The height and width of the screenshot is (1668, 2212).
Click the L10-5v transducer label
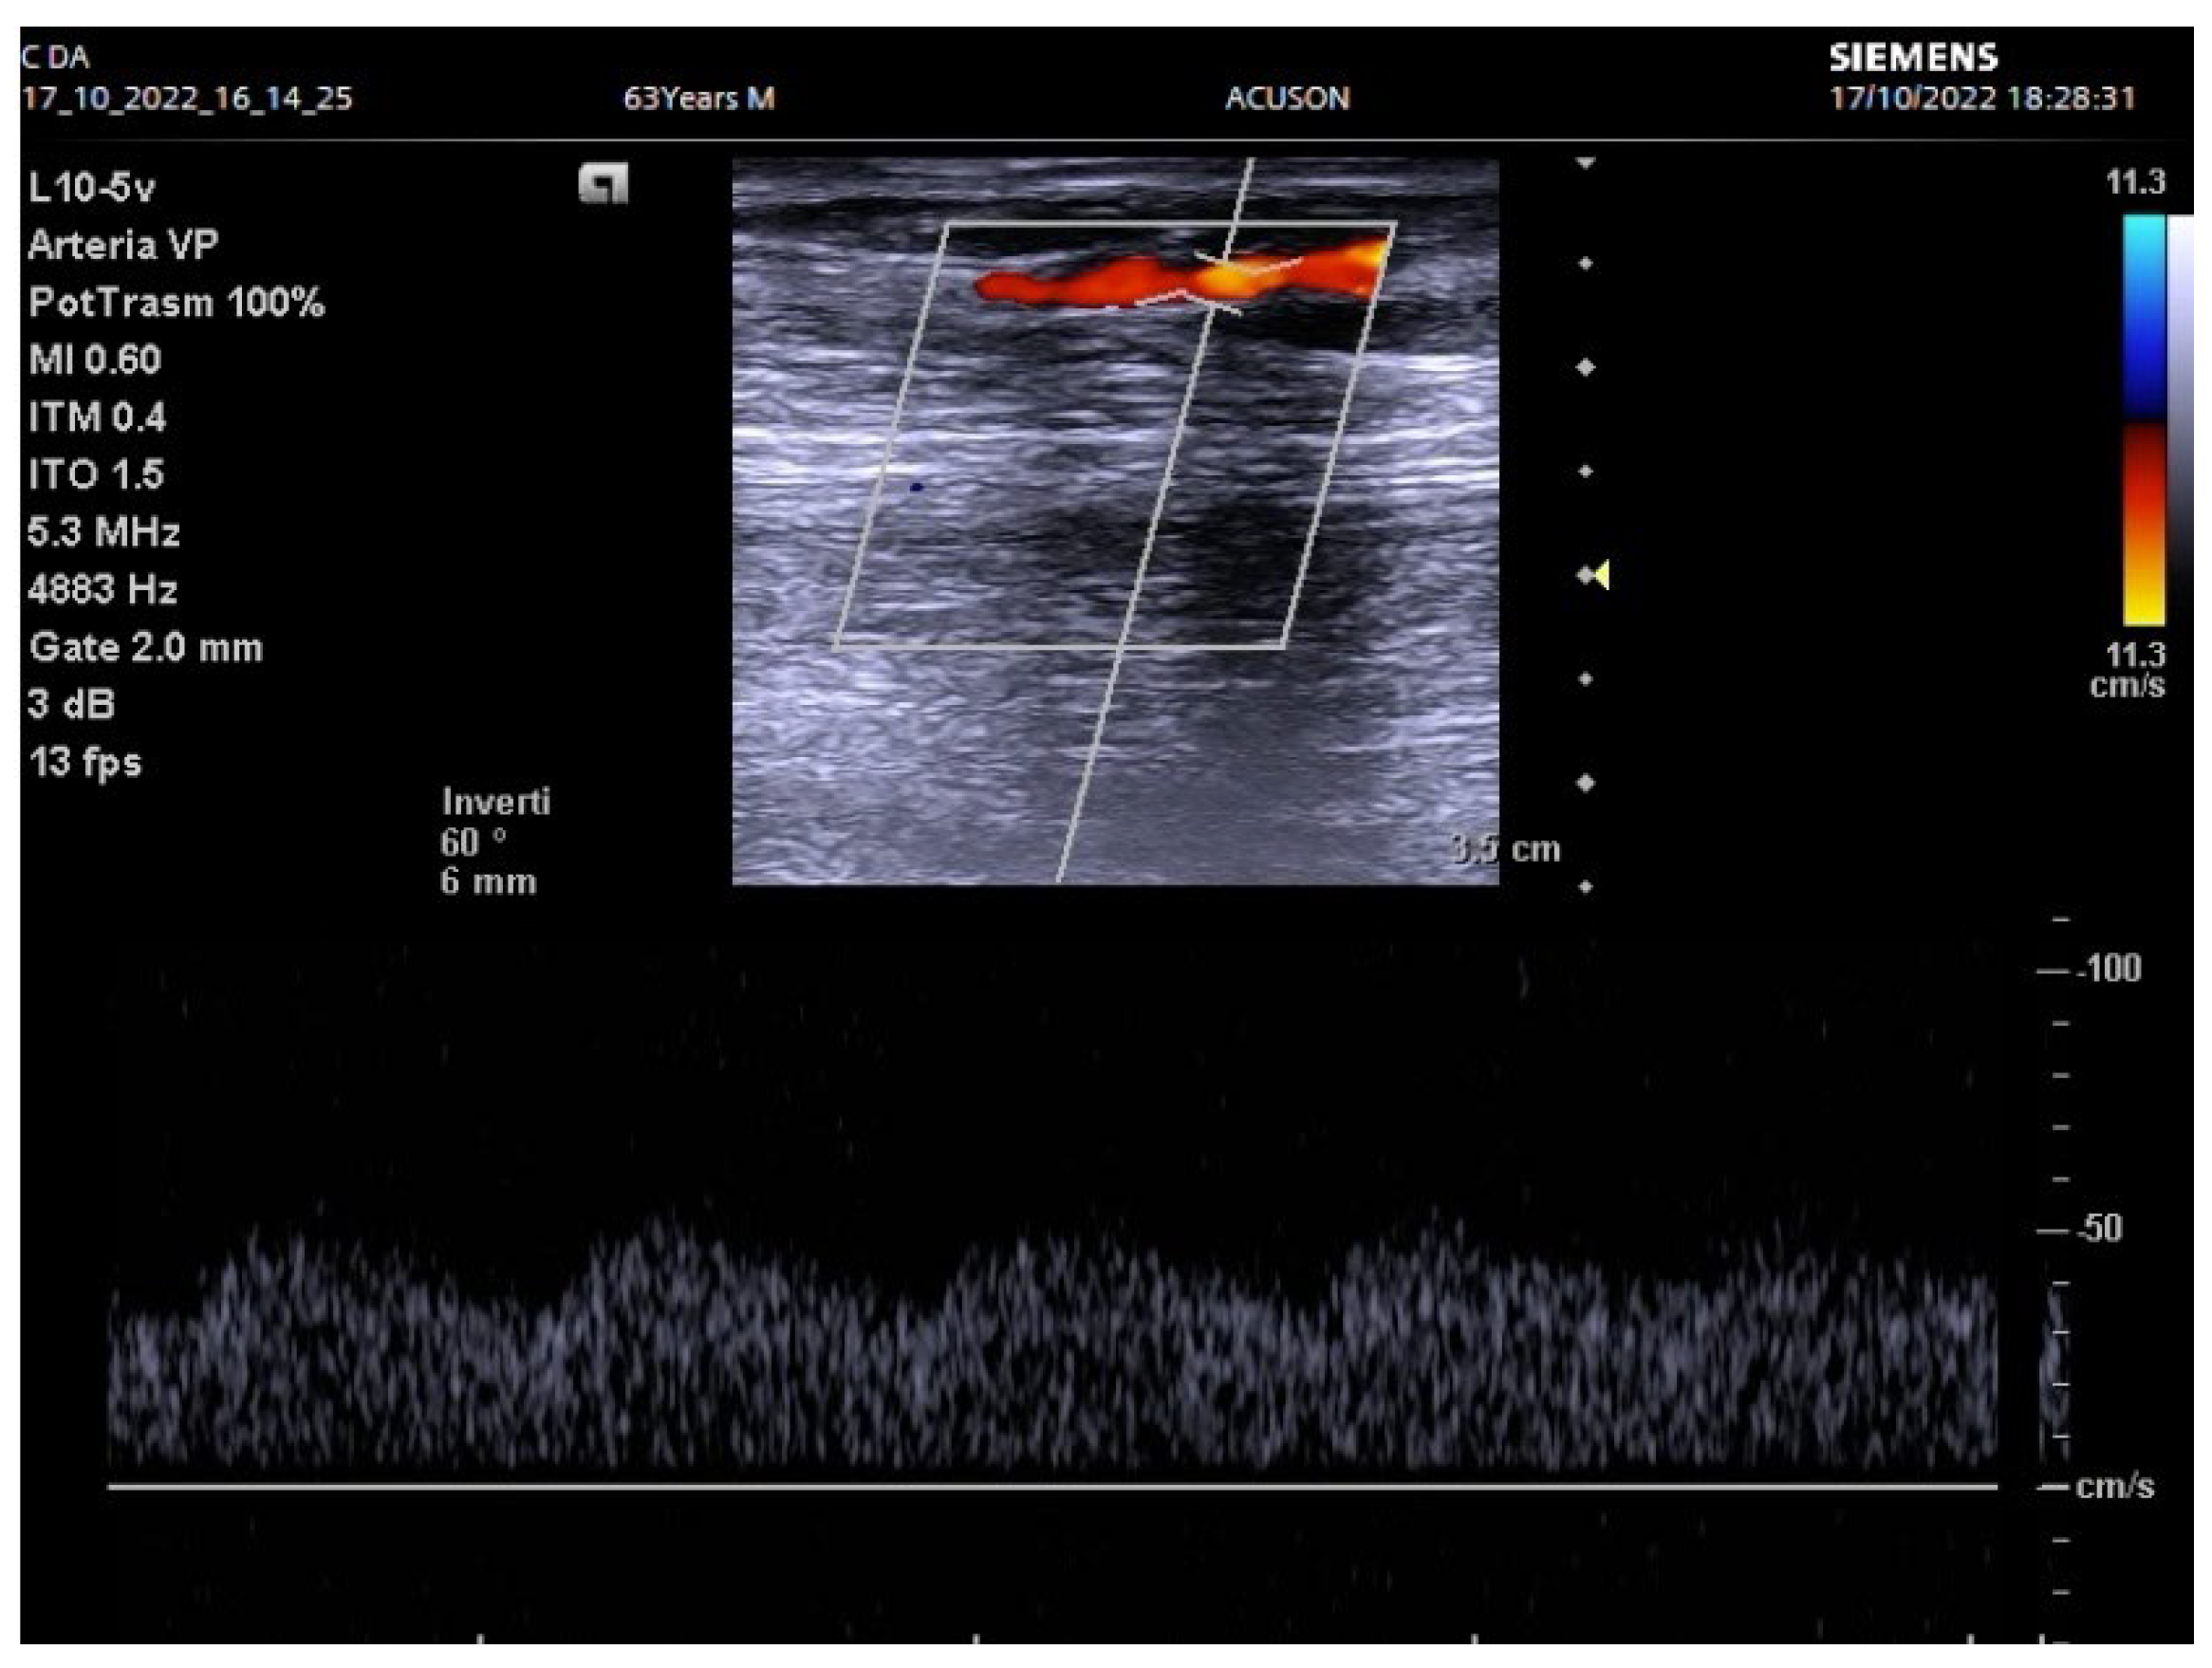92,187
